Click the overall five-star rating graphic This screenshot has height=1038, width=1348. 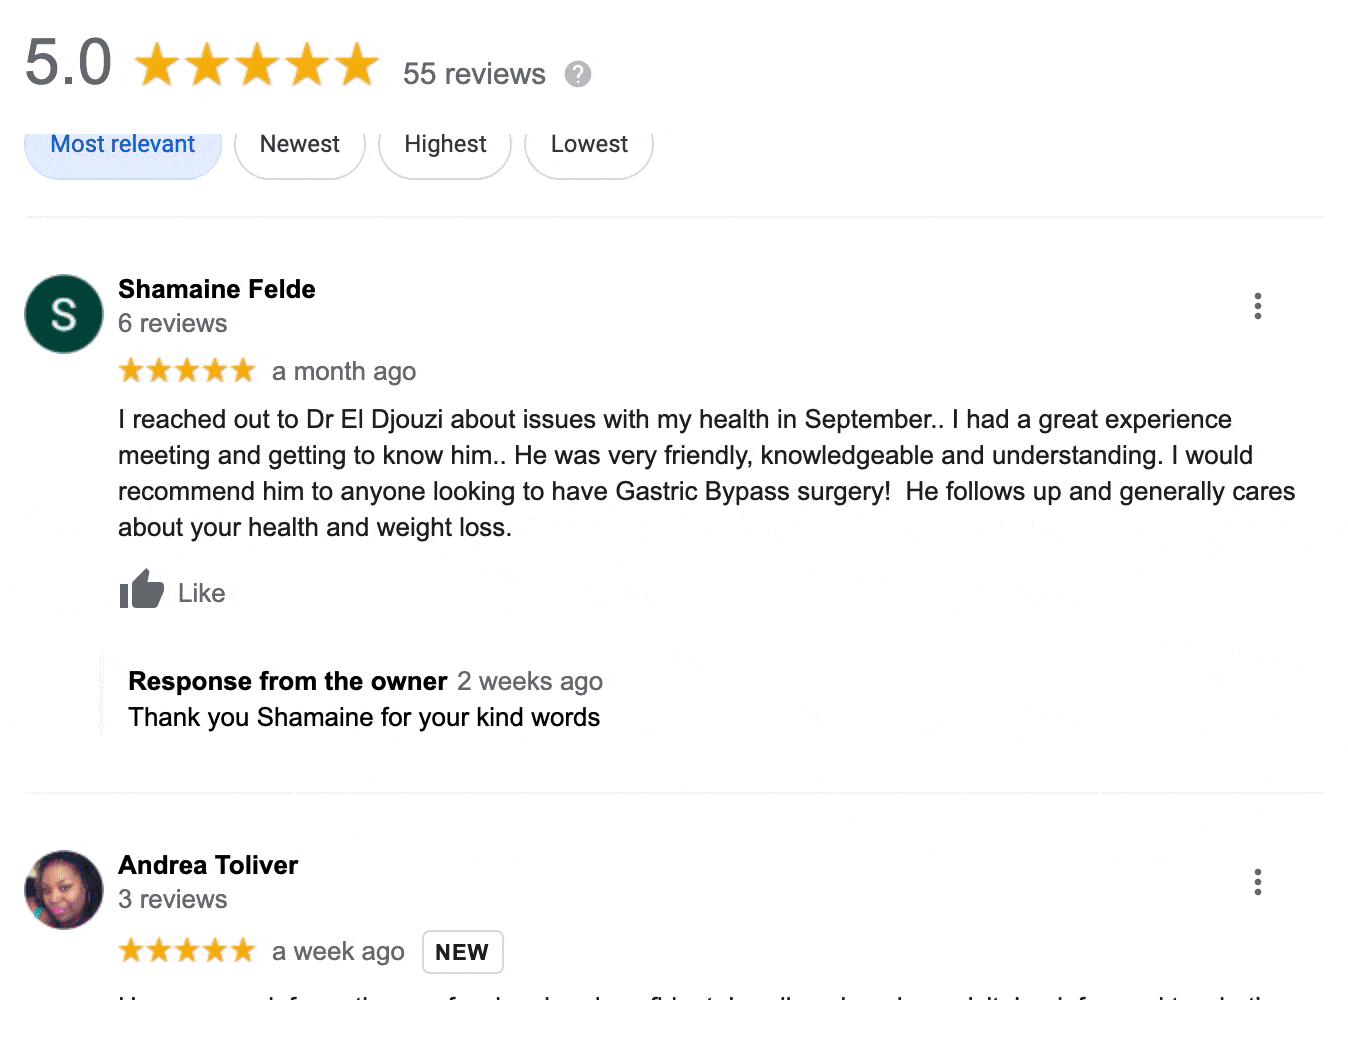256,65
